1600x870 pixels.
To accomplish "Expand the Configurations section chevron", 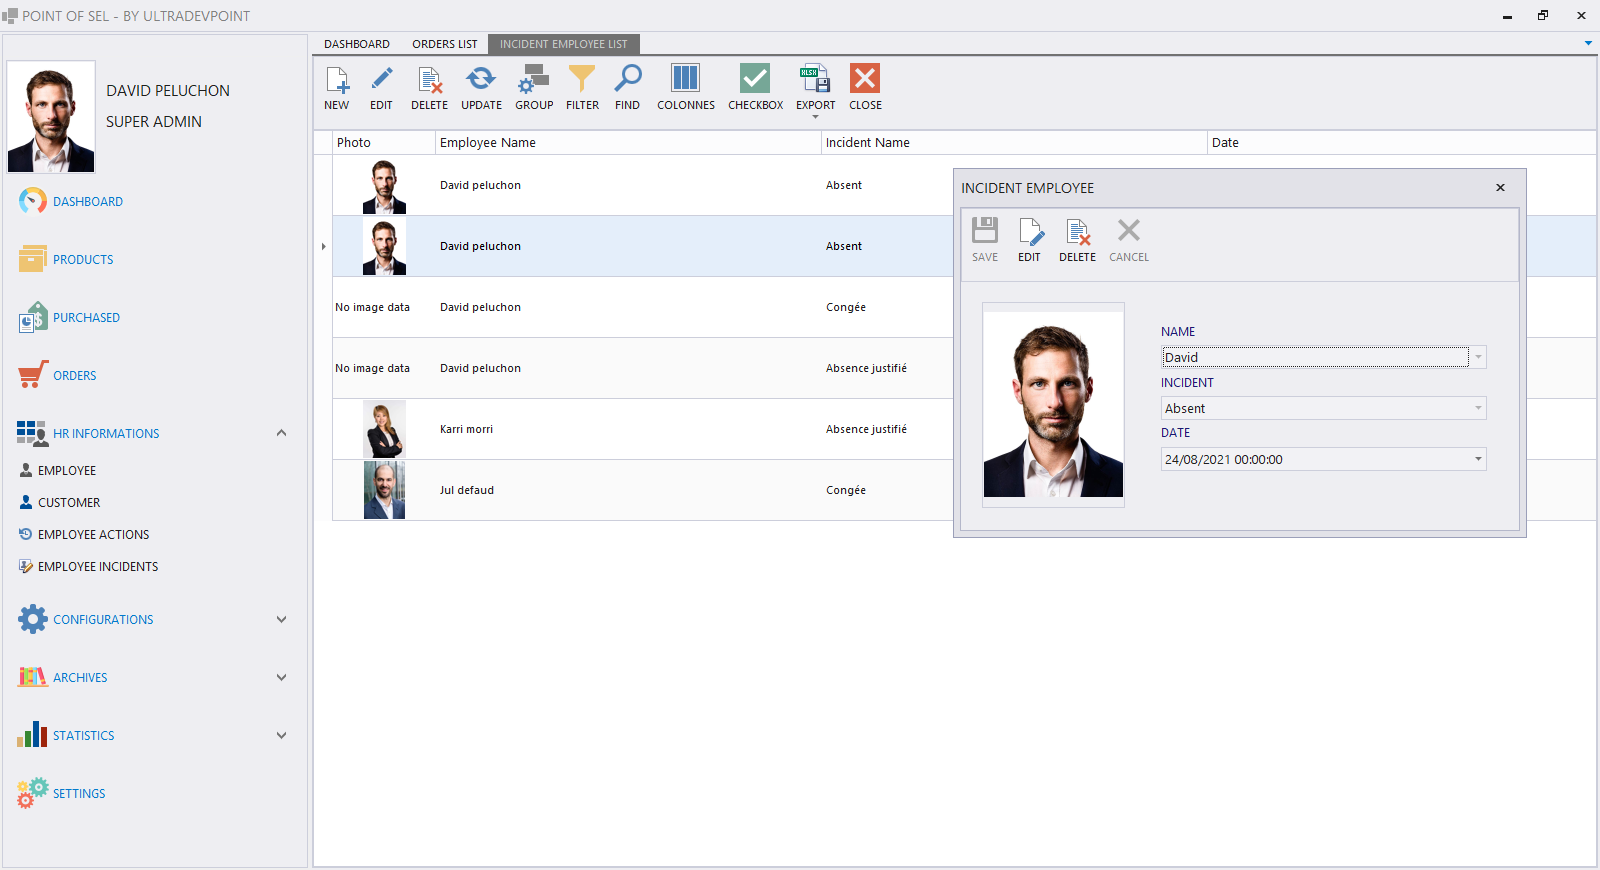I will [x=281, y=619].
